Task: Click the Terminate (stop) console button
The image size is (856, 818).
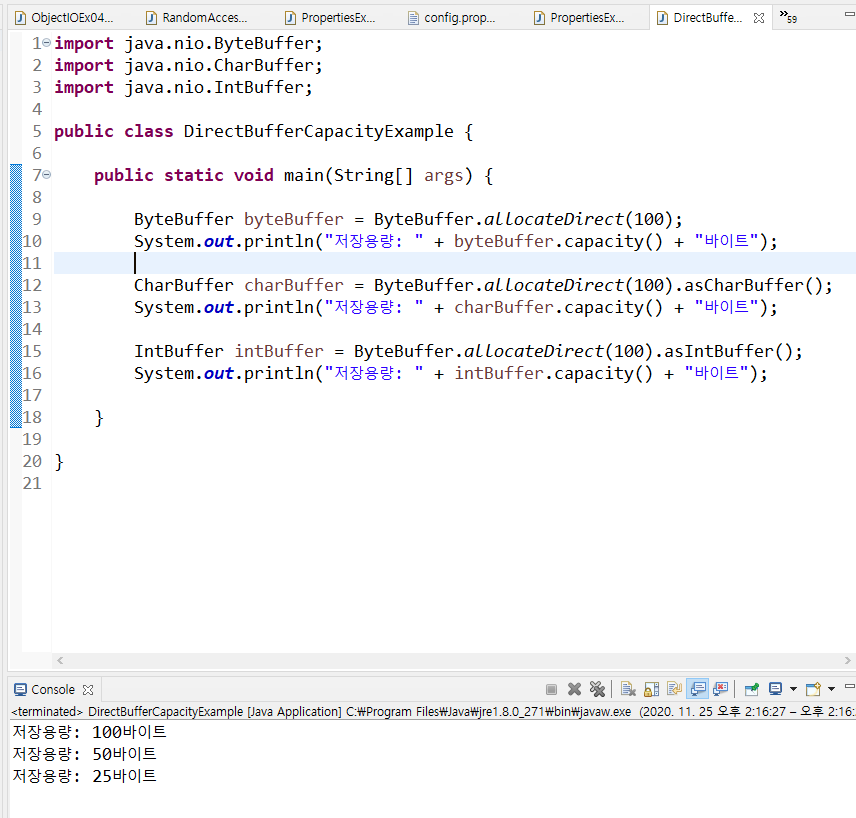Action: coord(551,690)
